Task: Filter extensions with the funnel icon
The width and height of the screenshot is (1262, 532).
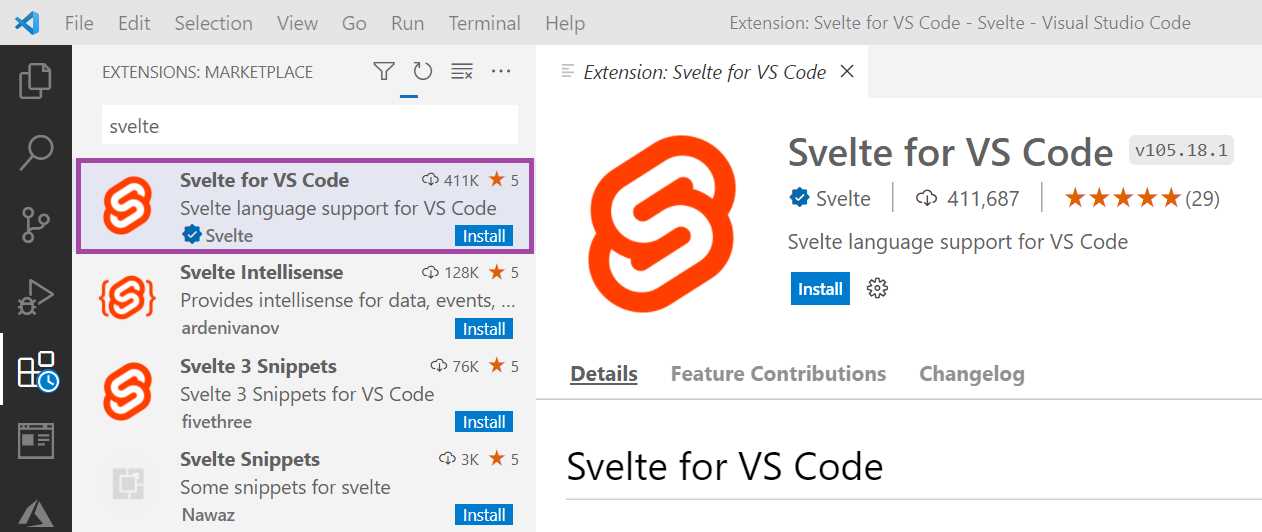Action: tap(384, 72)
